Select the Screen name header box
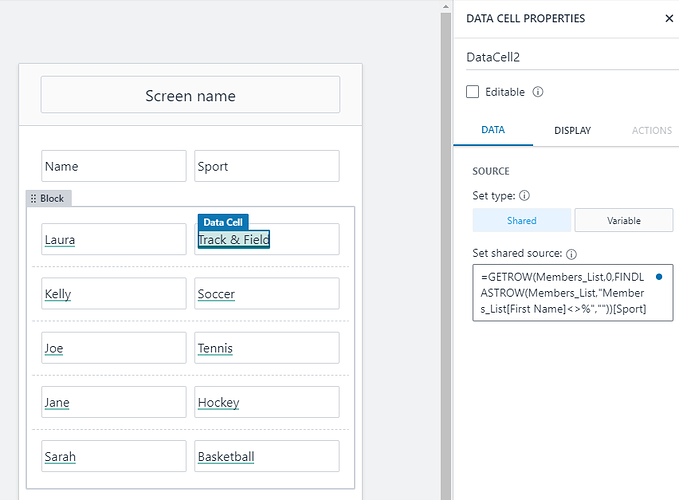Image resolution: width=679 pixels, height=500 pixels. pyautogui.click(x=190, y=96)
